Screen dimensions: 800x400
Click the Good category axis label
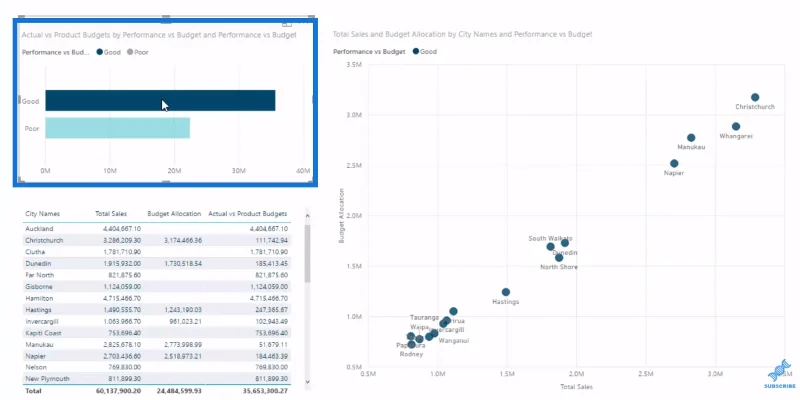click(30, 102)
